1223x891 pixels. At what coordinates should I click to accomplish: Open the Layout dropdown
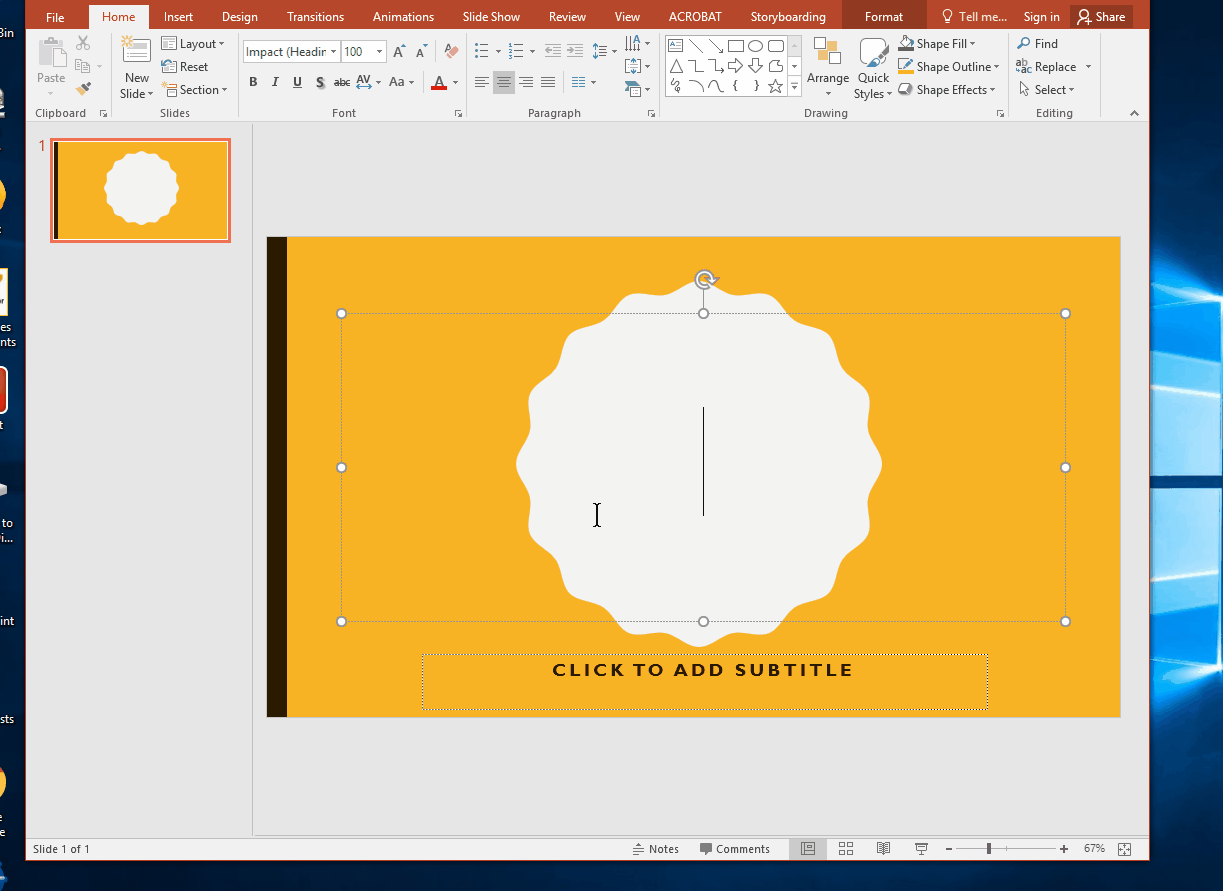coord(193,44)
